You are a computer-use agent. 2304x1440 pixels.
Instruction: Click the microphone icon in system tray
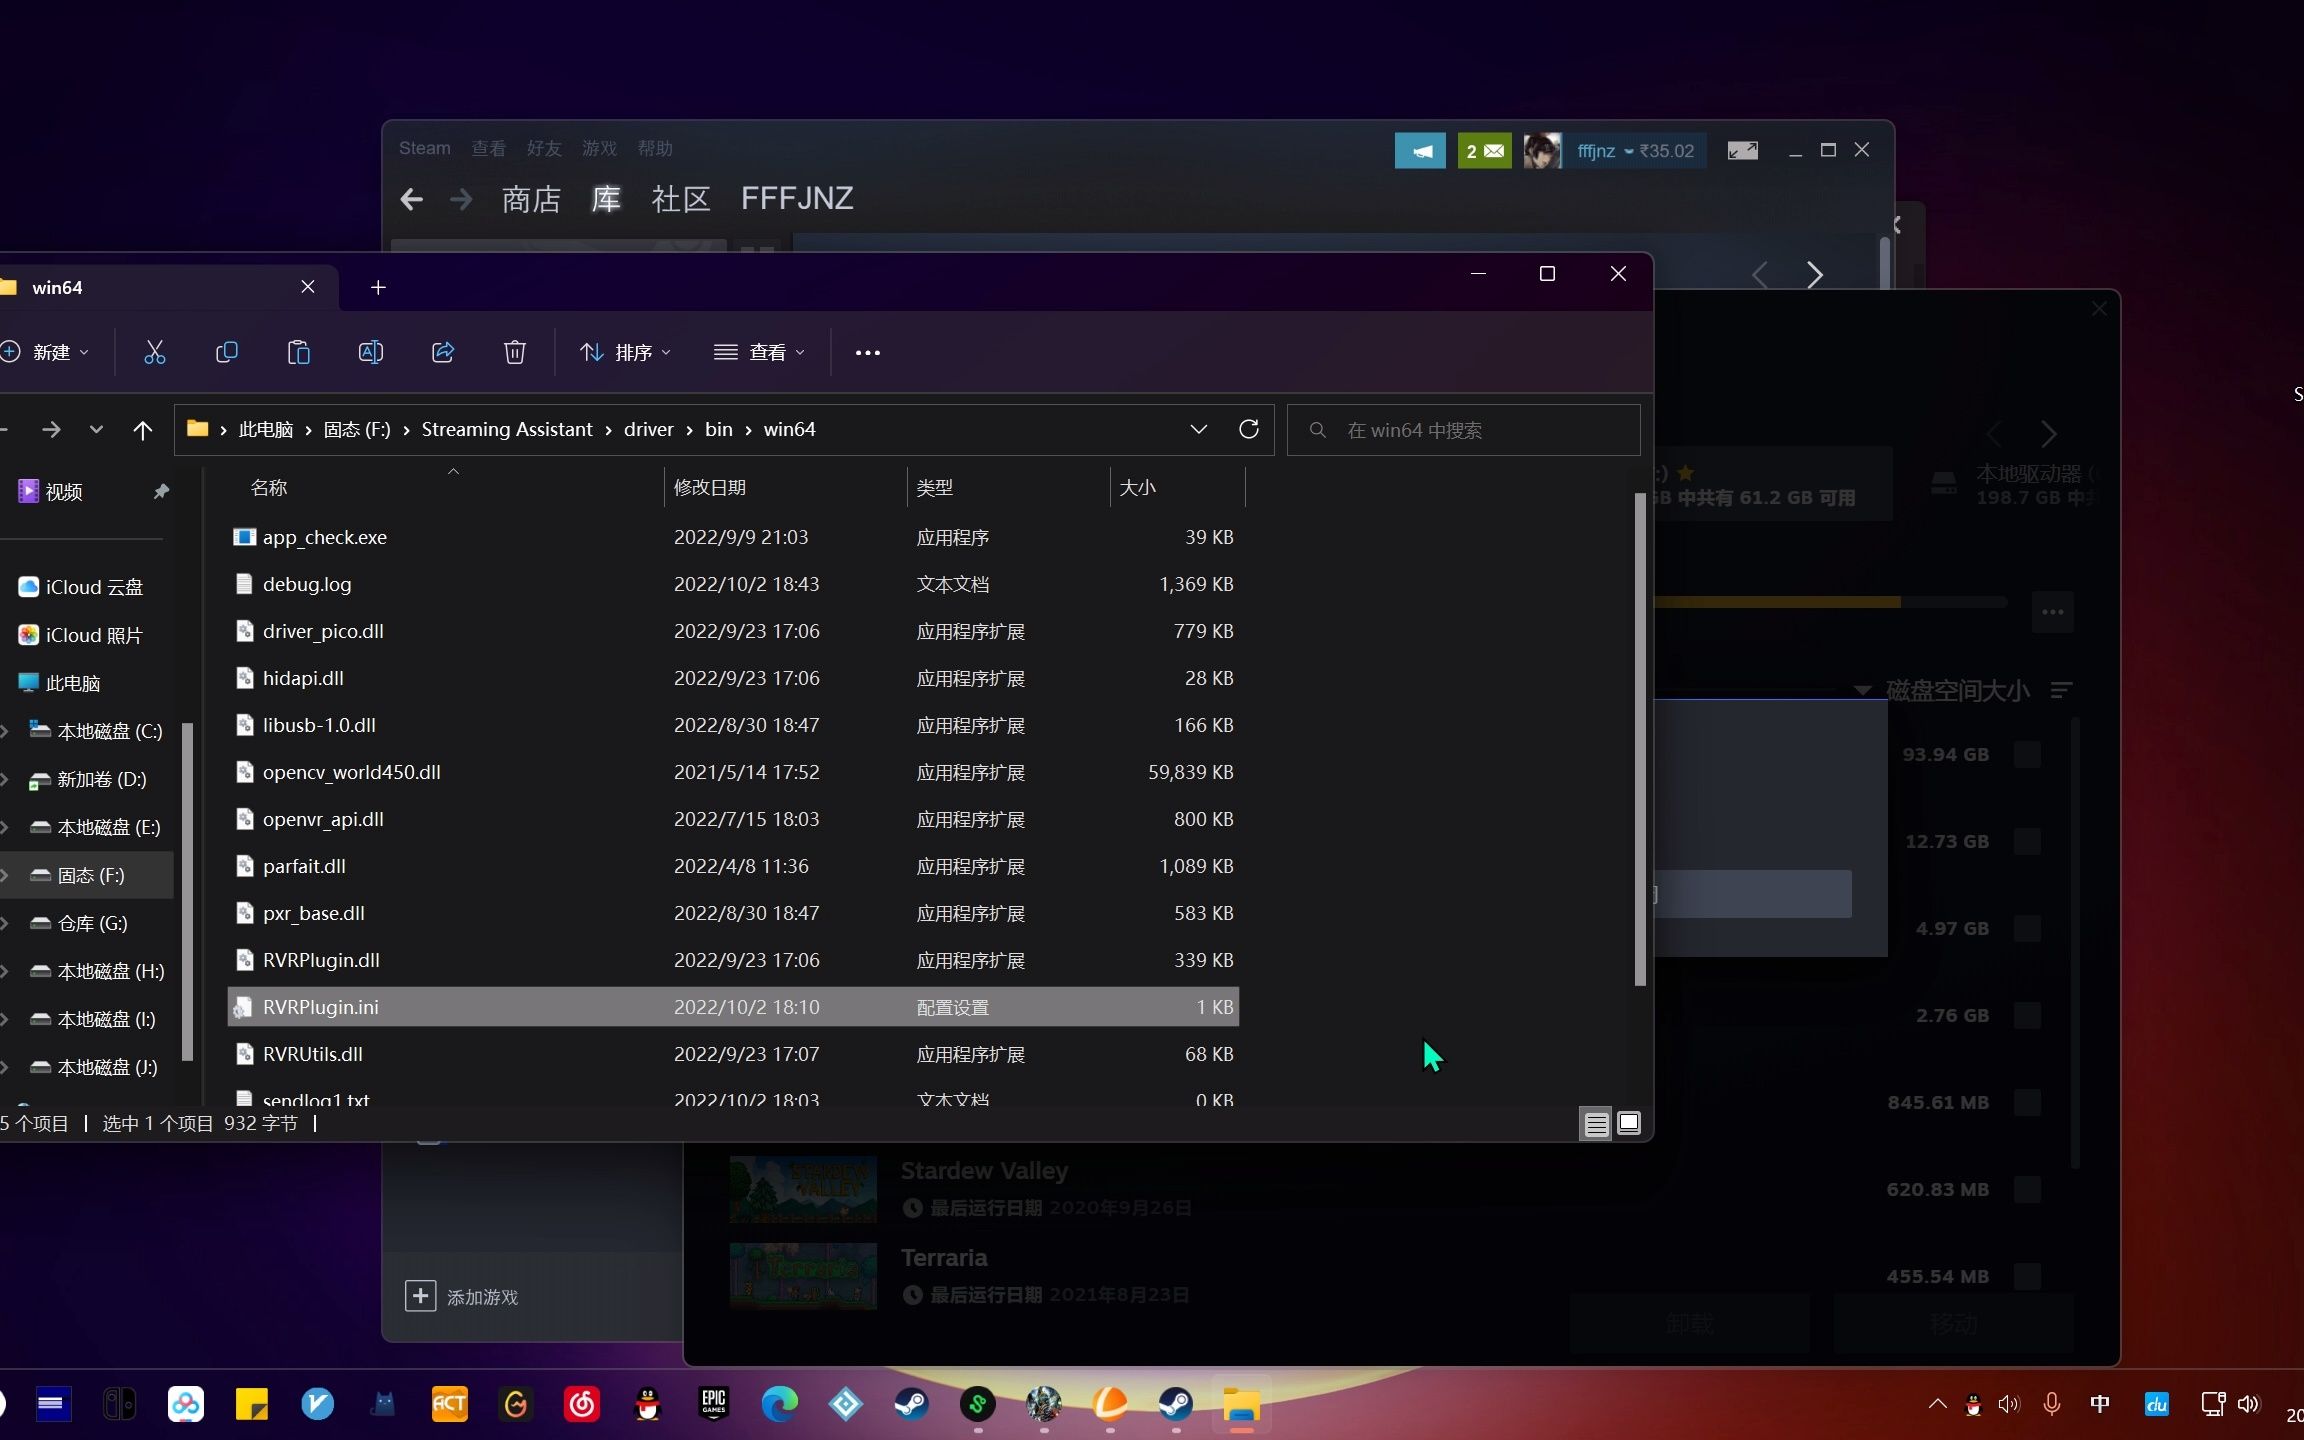click(x=2052, y=1404)
